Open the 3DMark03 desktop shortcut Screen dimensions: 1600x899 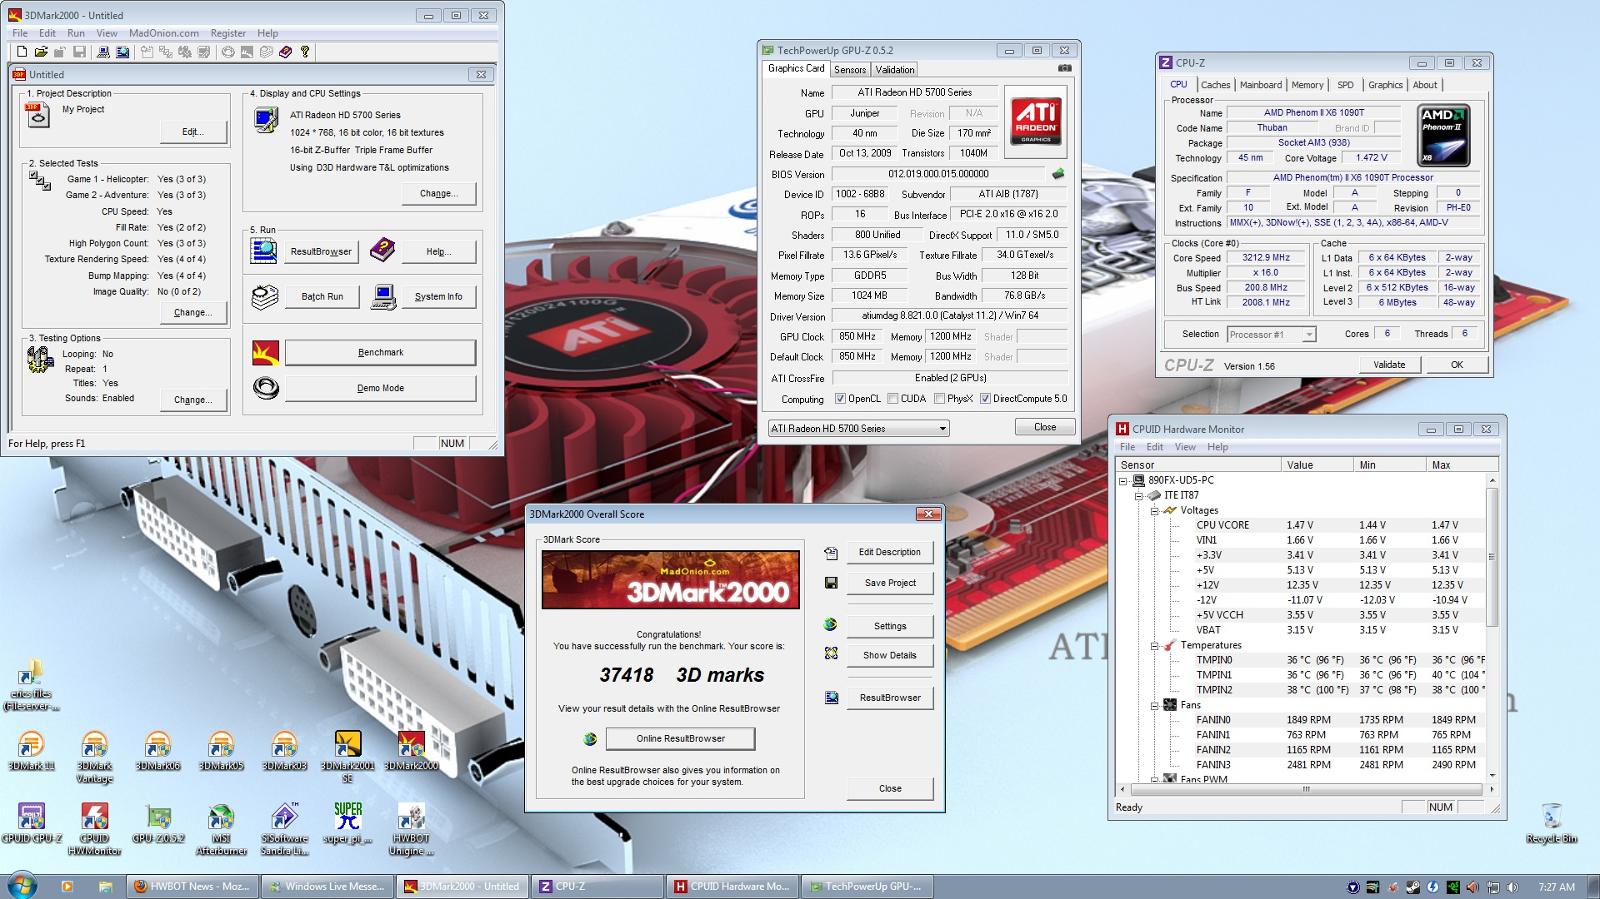(284, 752)
